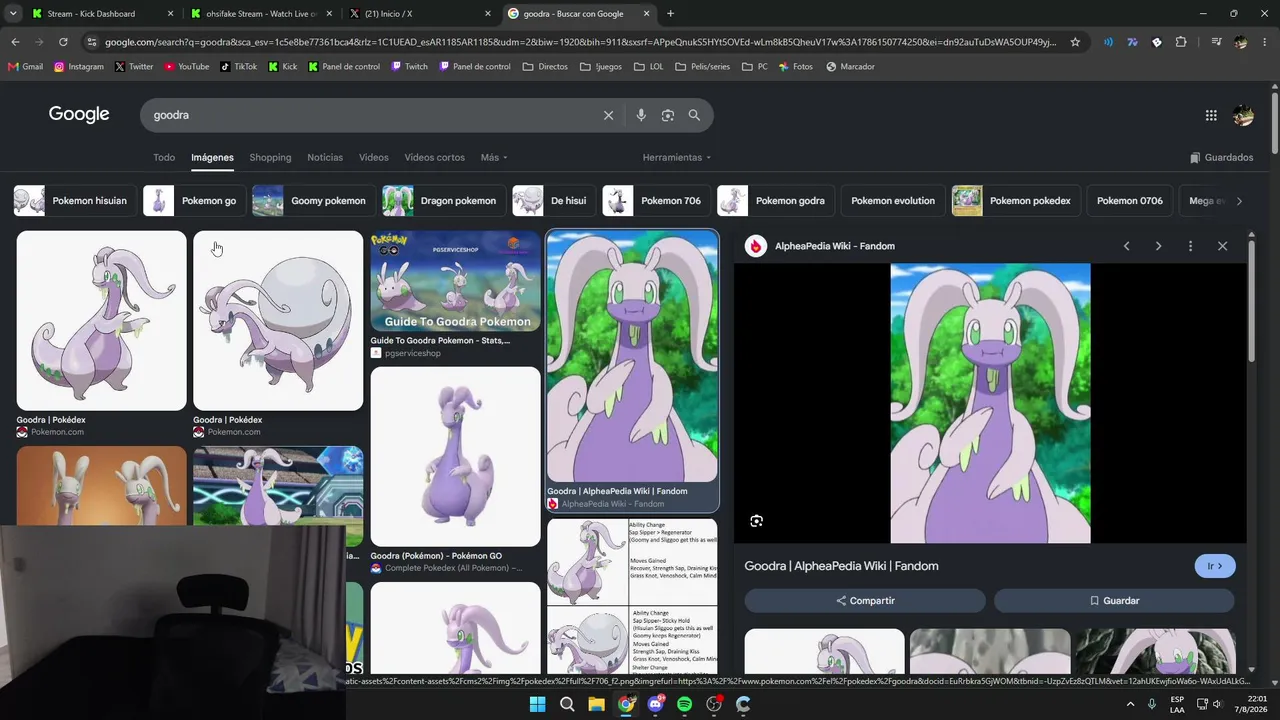Expand the Herramientas tools menu

(x=677, y=158)
